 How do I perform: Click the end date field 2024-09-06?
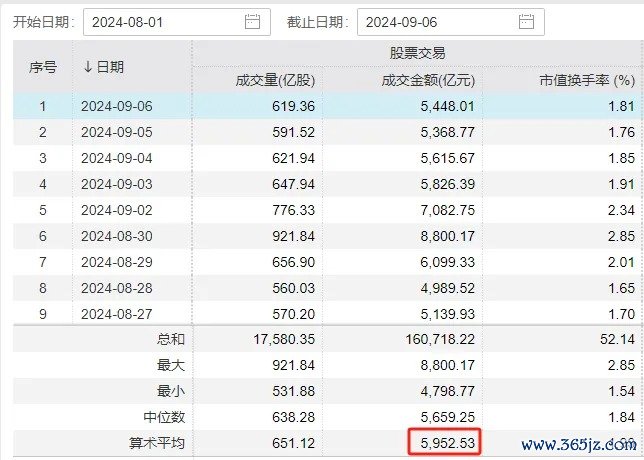click(435, 21)
